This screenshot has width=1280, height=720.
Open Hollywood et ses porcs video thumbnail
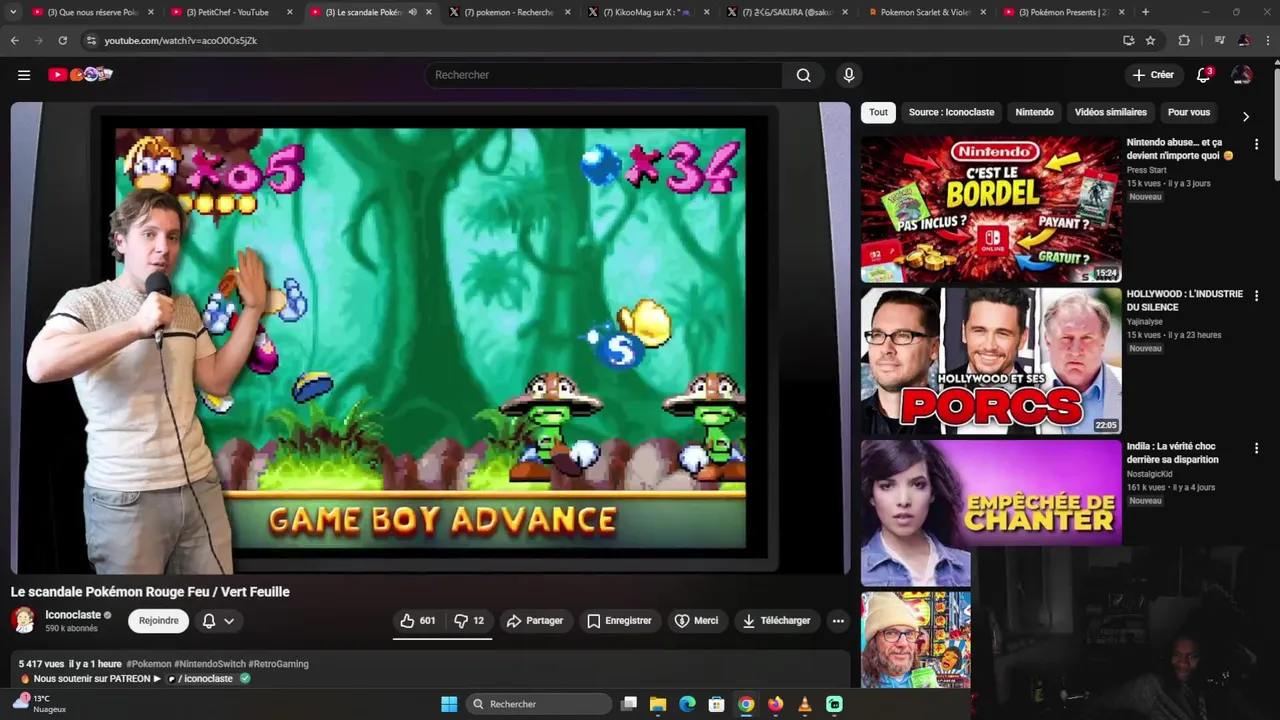(991, 361)
